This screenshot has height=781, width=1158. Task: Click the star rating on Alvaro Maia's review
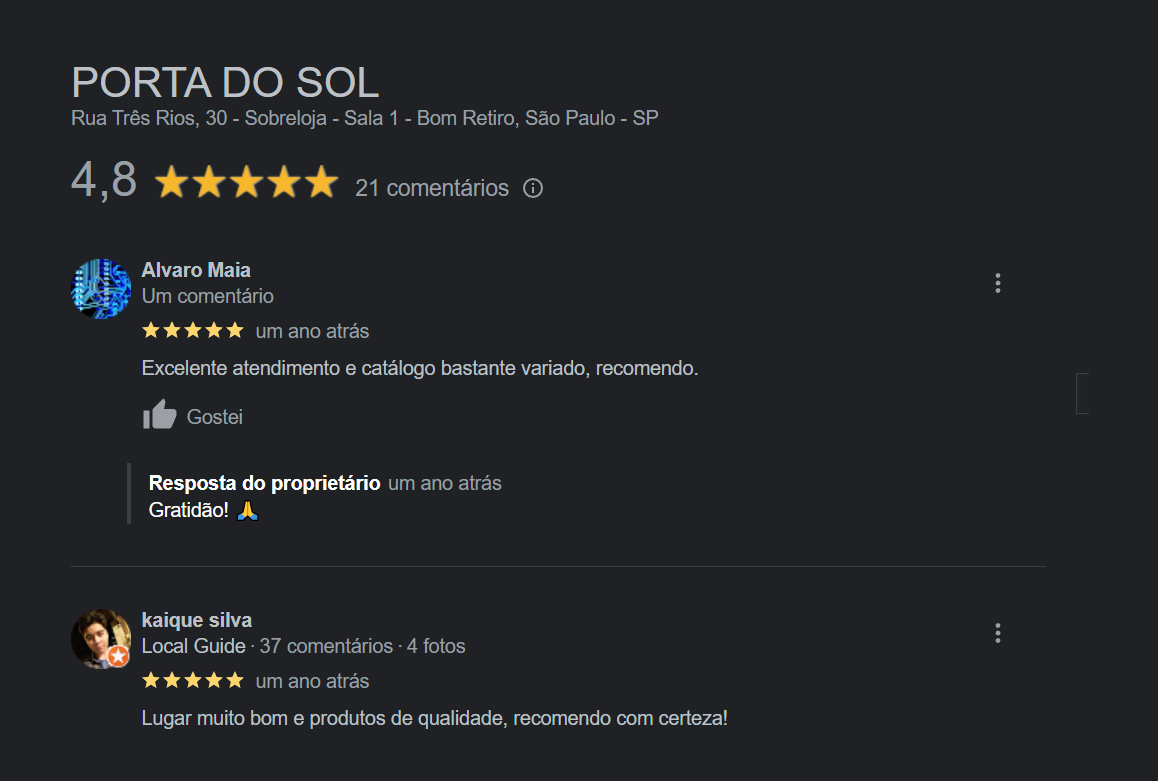tap(192, 330)
